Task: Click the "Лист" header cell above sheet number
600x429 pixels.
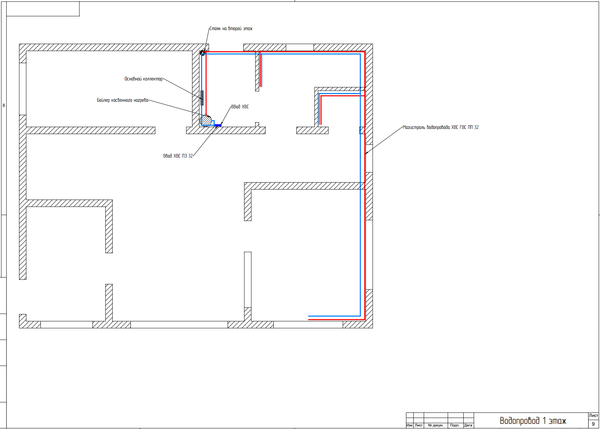Action: click(594, 414)
